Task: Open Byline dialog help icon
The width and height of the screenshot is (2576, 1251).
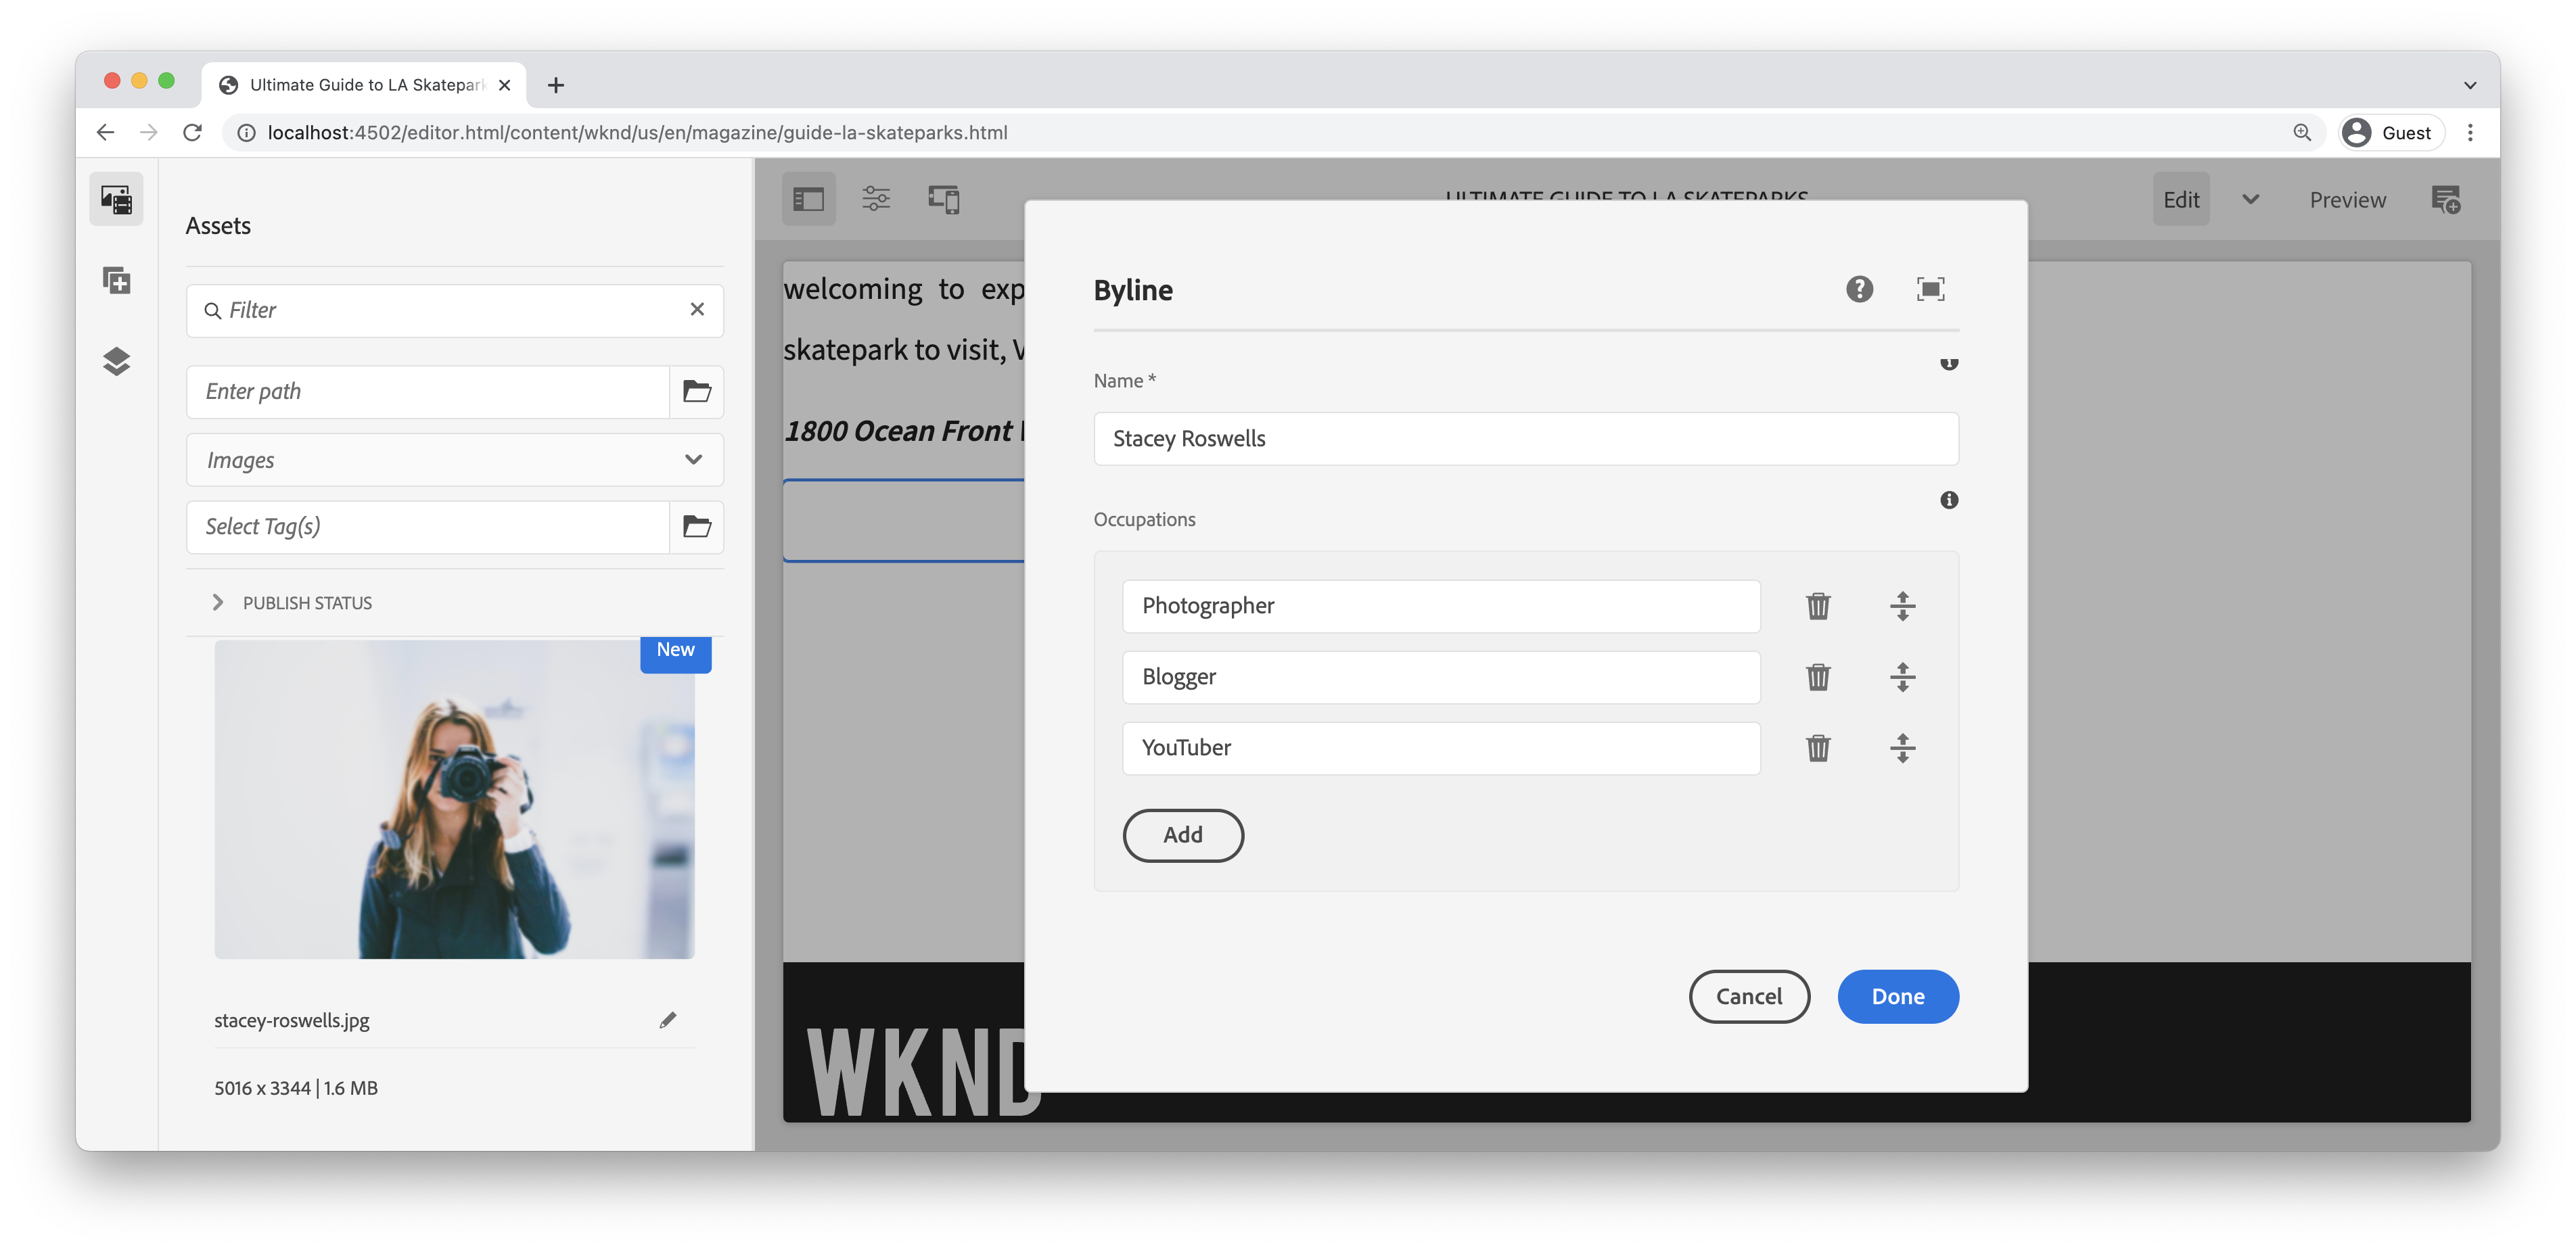Action: (x=1859, y=290)
